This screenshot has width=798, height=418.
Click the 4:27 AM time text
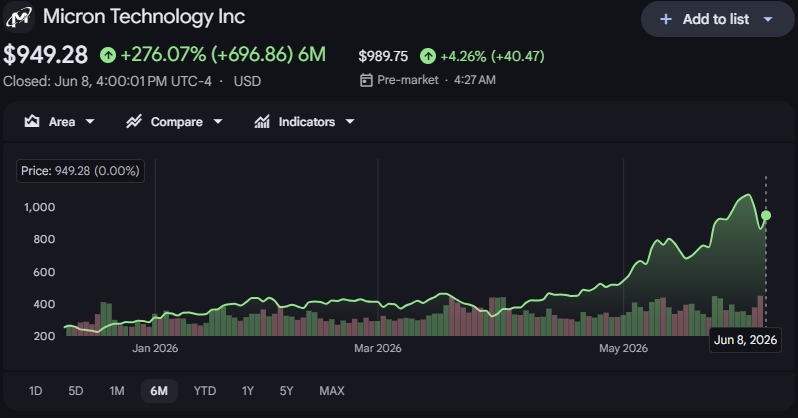[x=474, y=80]
